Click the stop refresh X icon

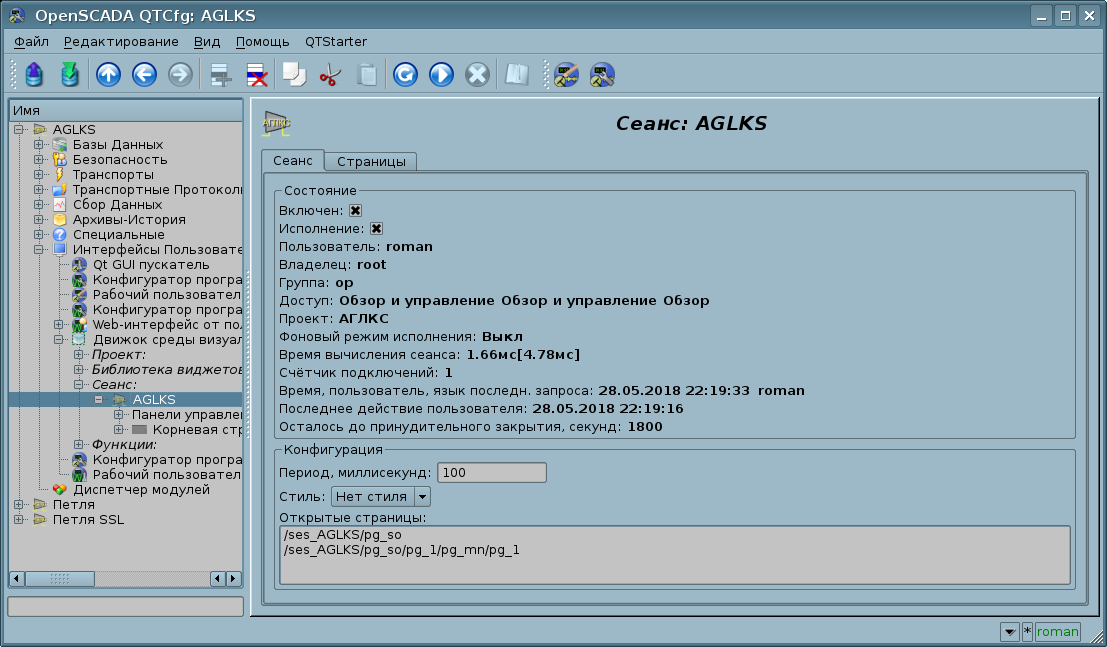477,74
